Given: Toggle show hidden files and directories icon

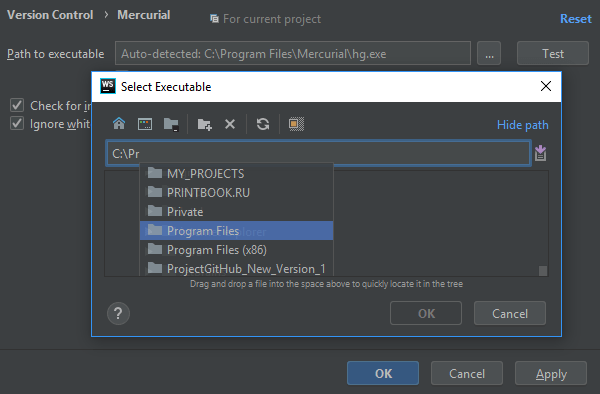Looking at the screenshot, I should [296, 124].
